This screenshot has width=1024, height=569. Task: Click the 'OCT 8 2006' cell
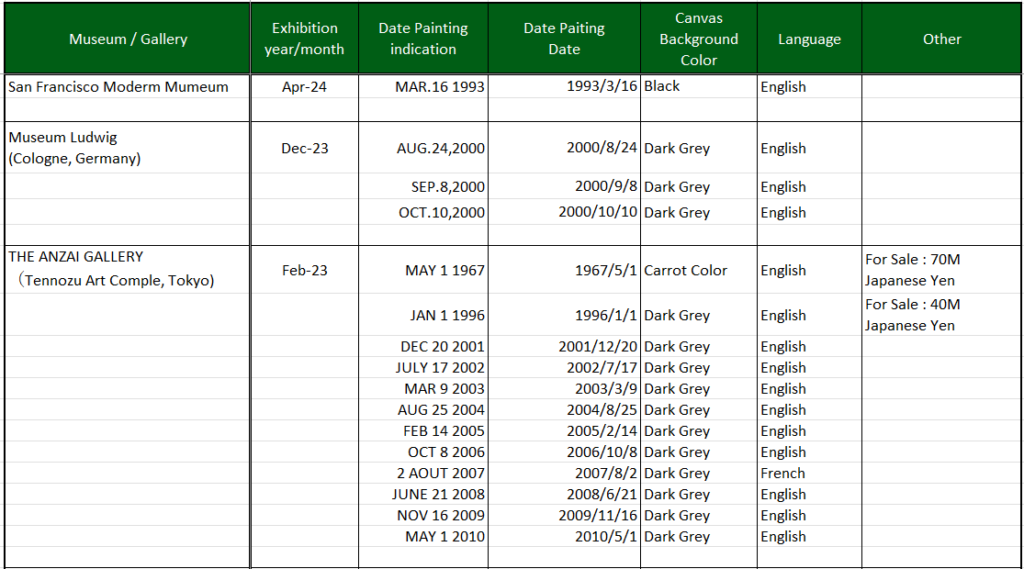click(423, 452)
